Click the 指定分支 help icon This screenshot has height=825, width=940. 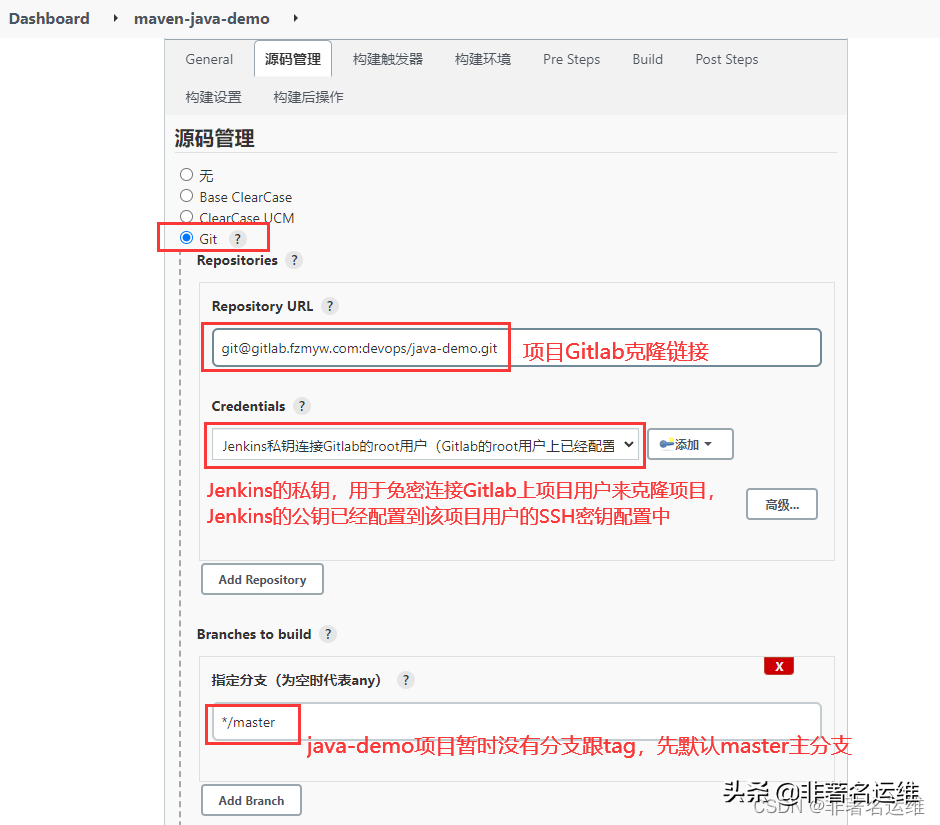[405, 680]
